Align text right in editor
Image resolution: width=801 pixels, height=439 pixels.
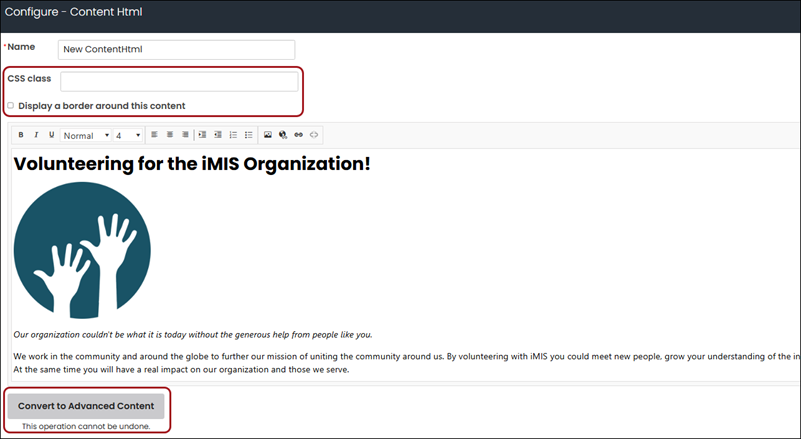185,135
